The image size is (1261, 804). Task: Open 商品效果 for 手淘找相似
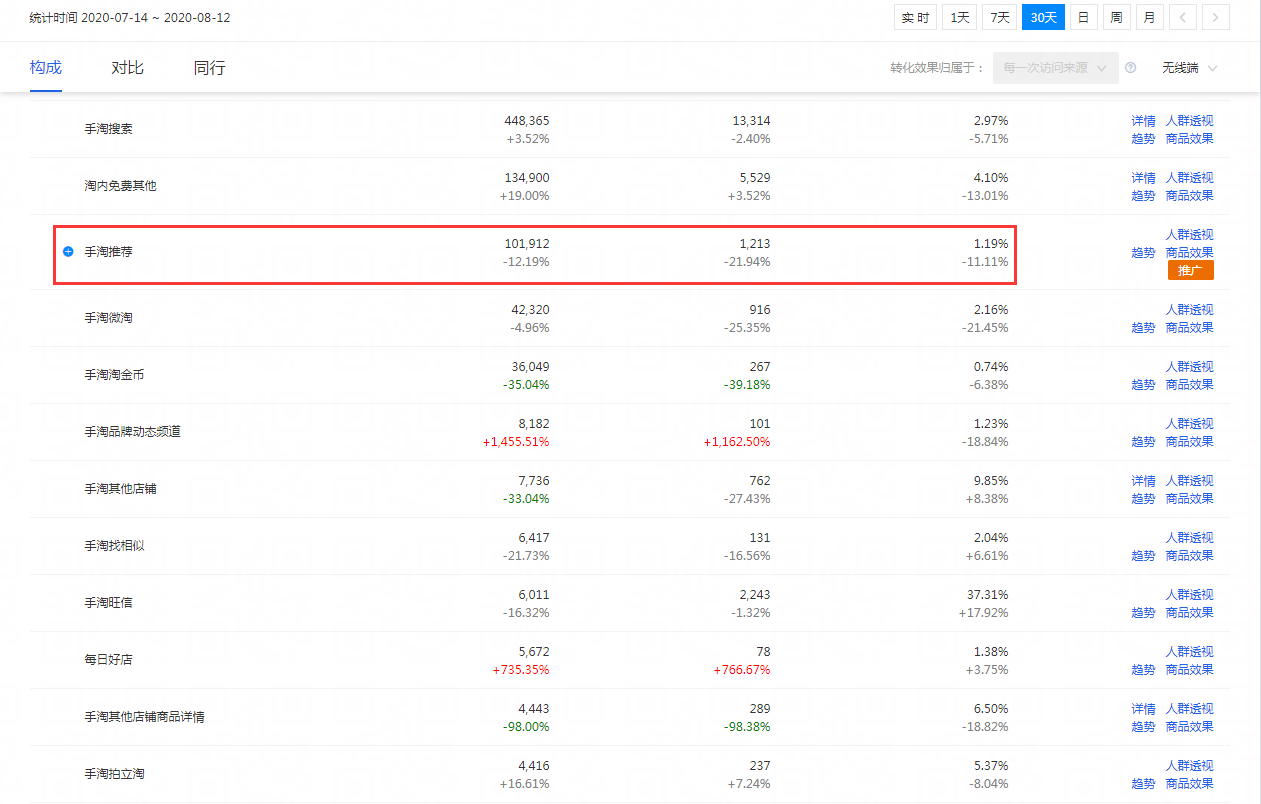(x=1189, y=556)
